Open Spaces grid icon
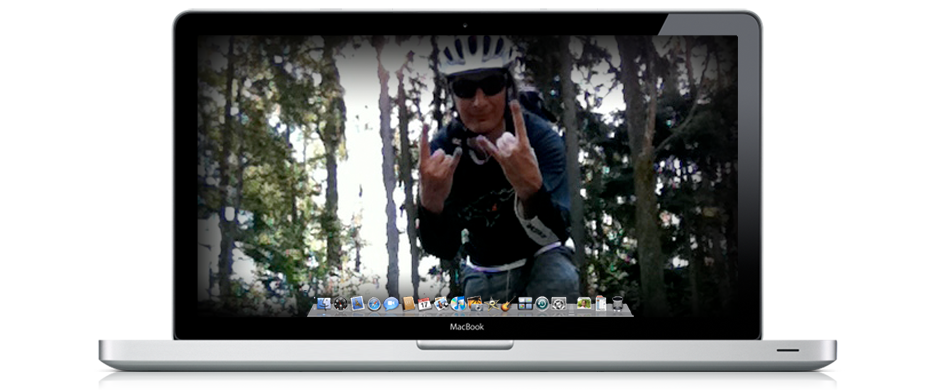 [x=525, y=303]
